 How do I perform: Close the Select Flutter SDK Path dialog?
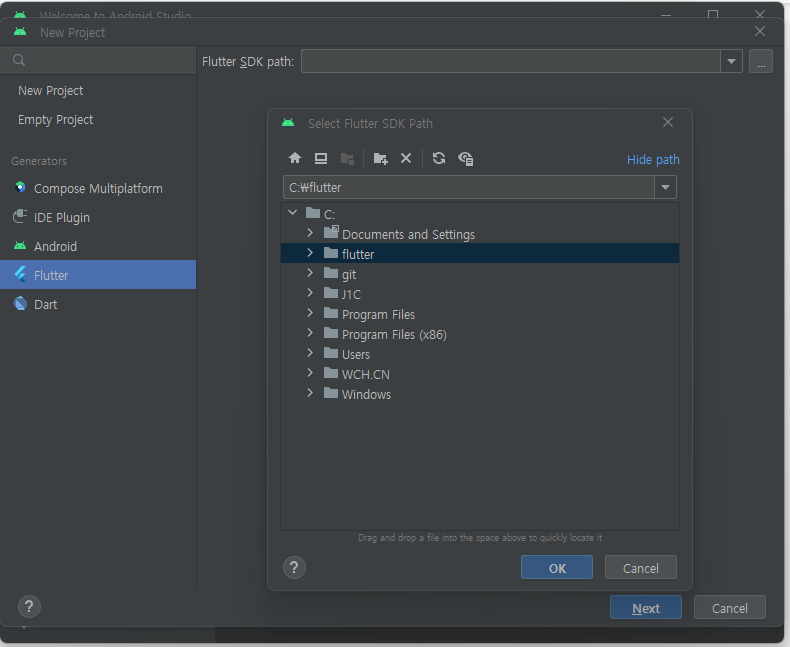668,122
